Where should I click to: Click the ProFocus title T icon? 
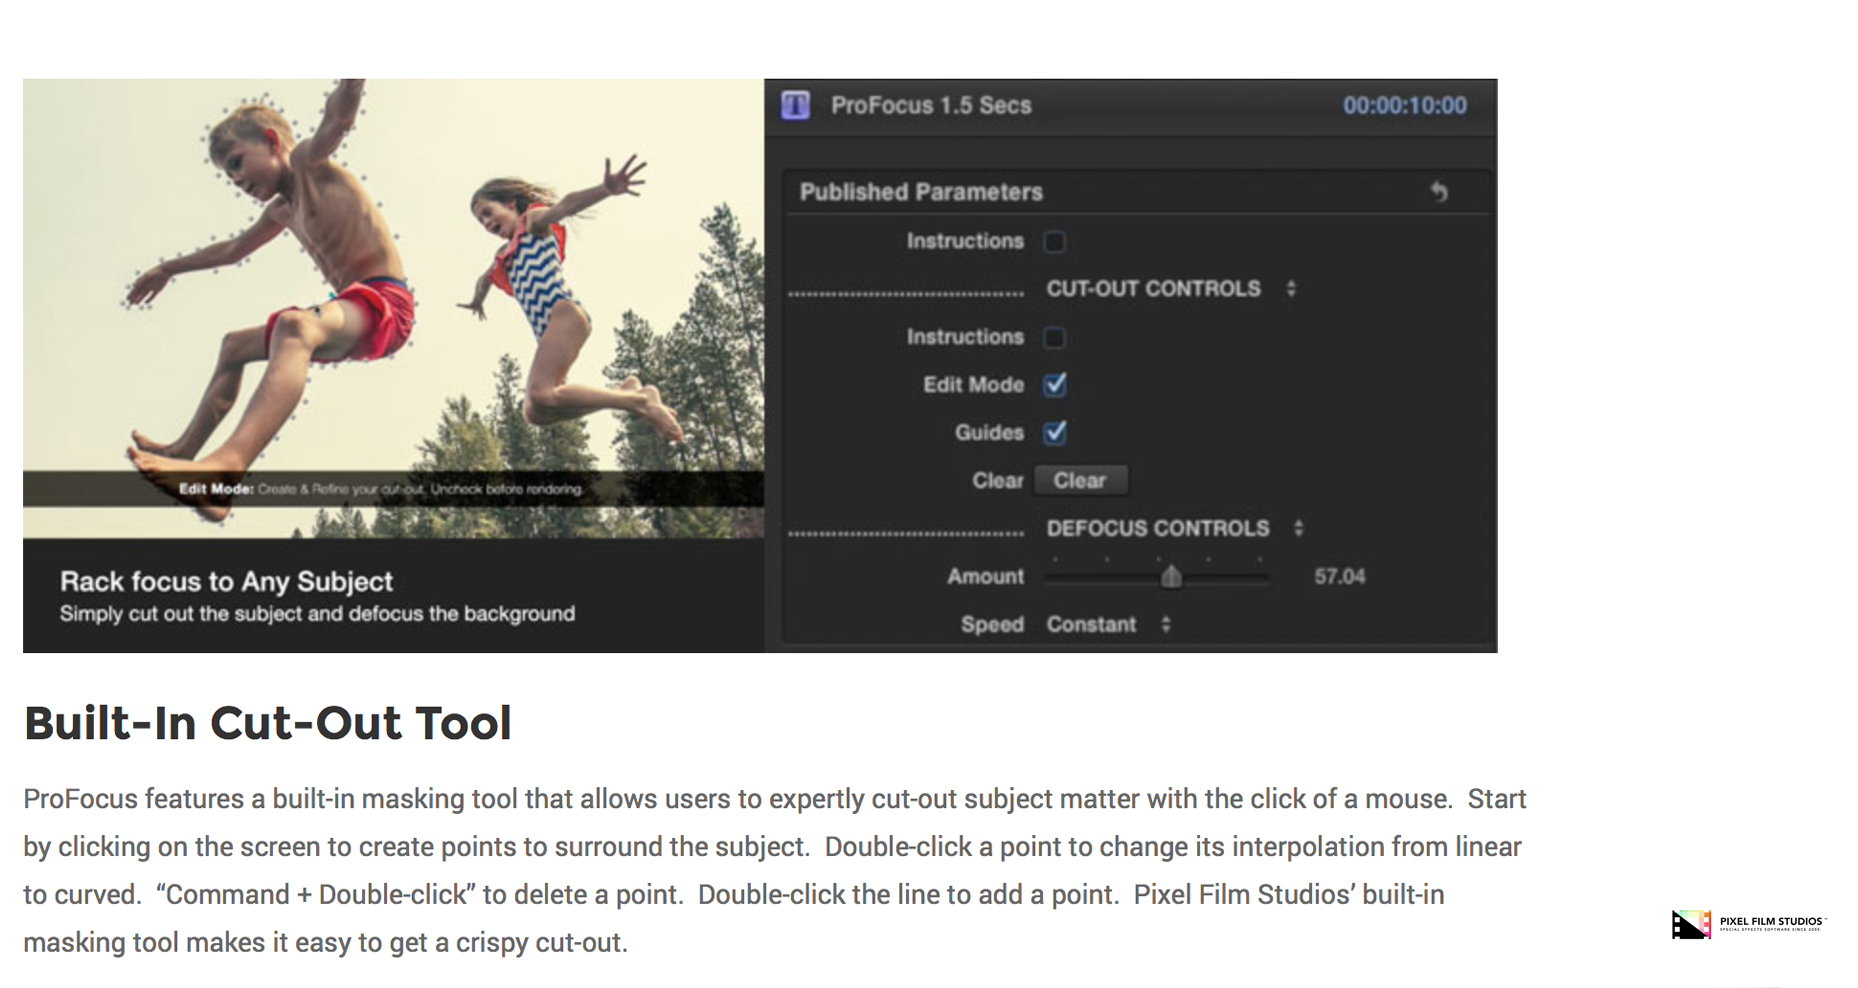click(x=795, y=105)
